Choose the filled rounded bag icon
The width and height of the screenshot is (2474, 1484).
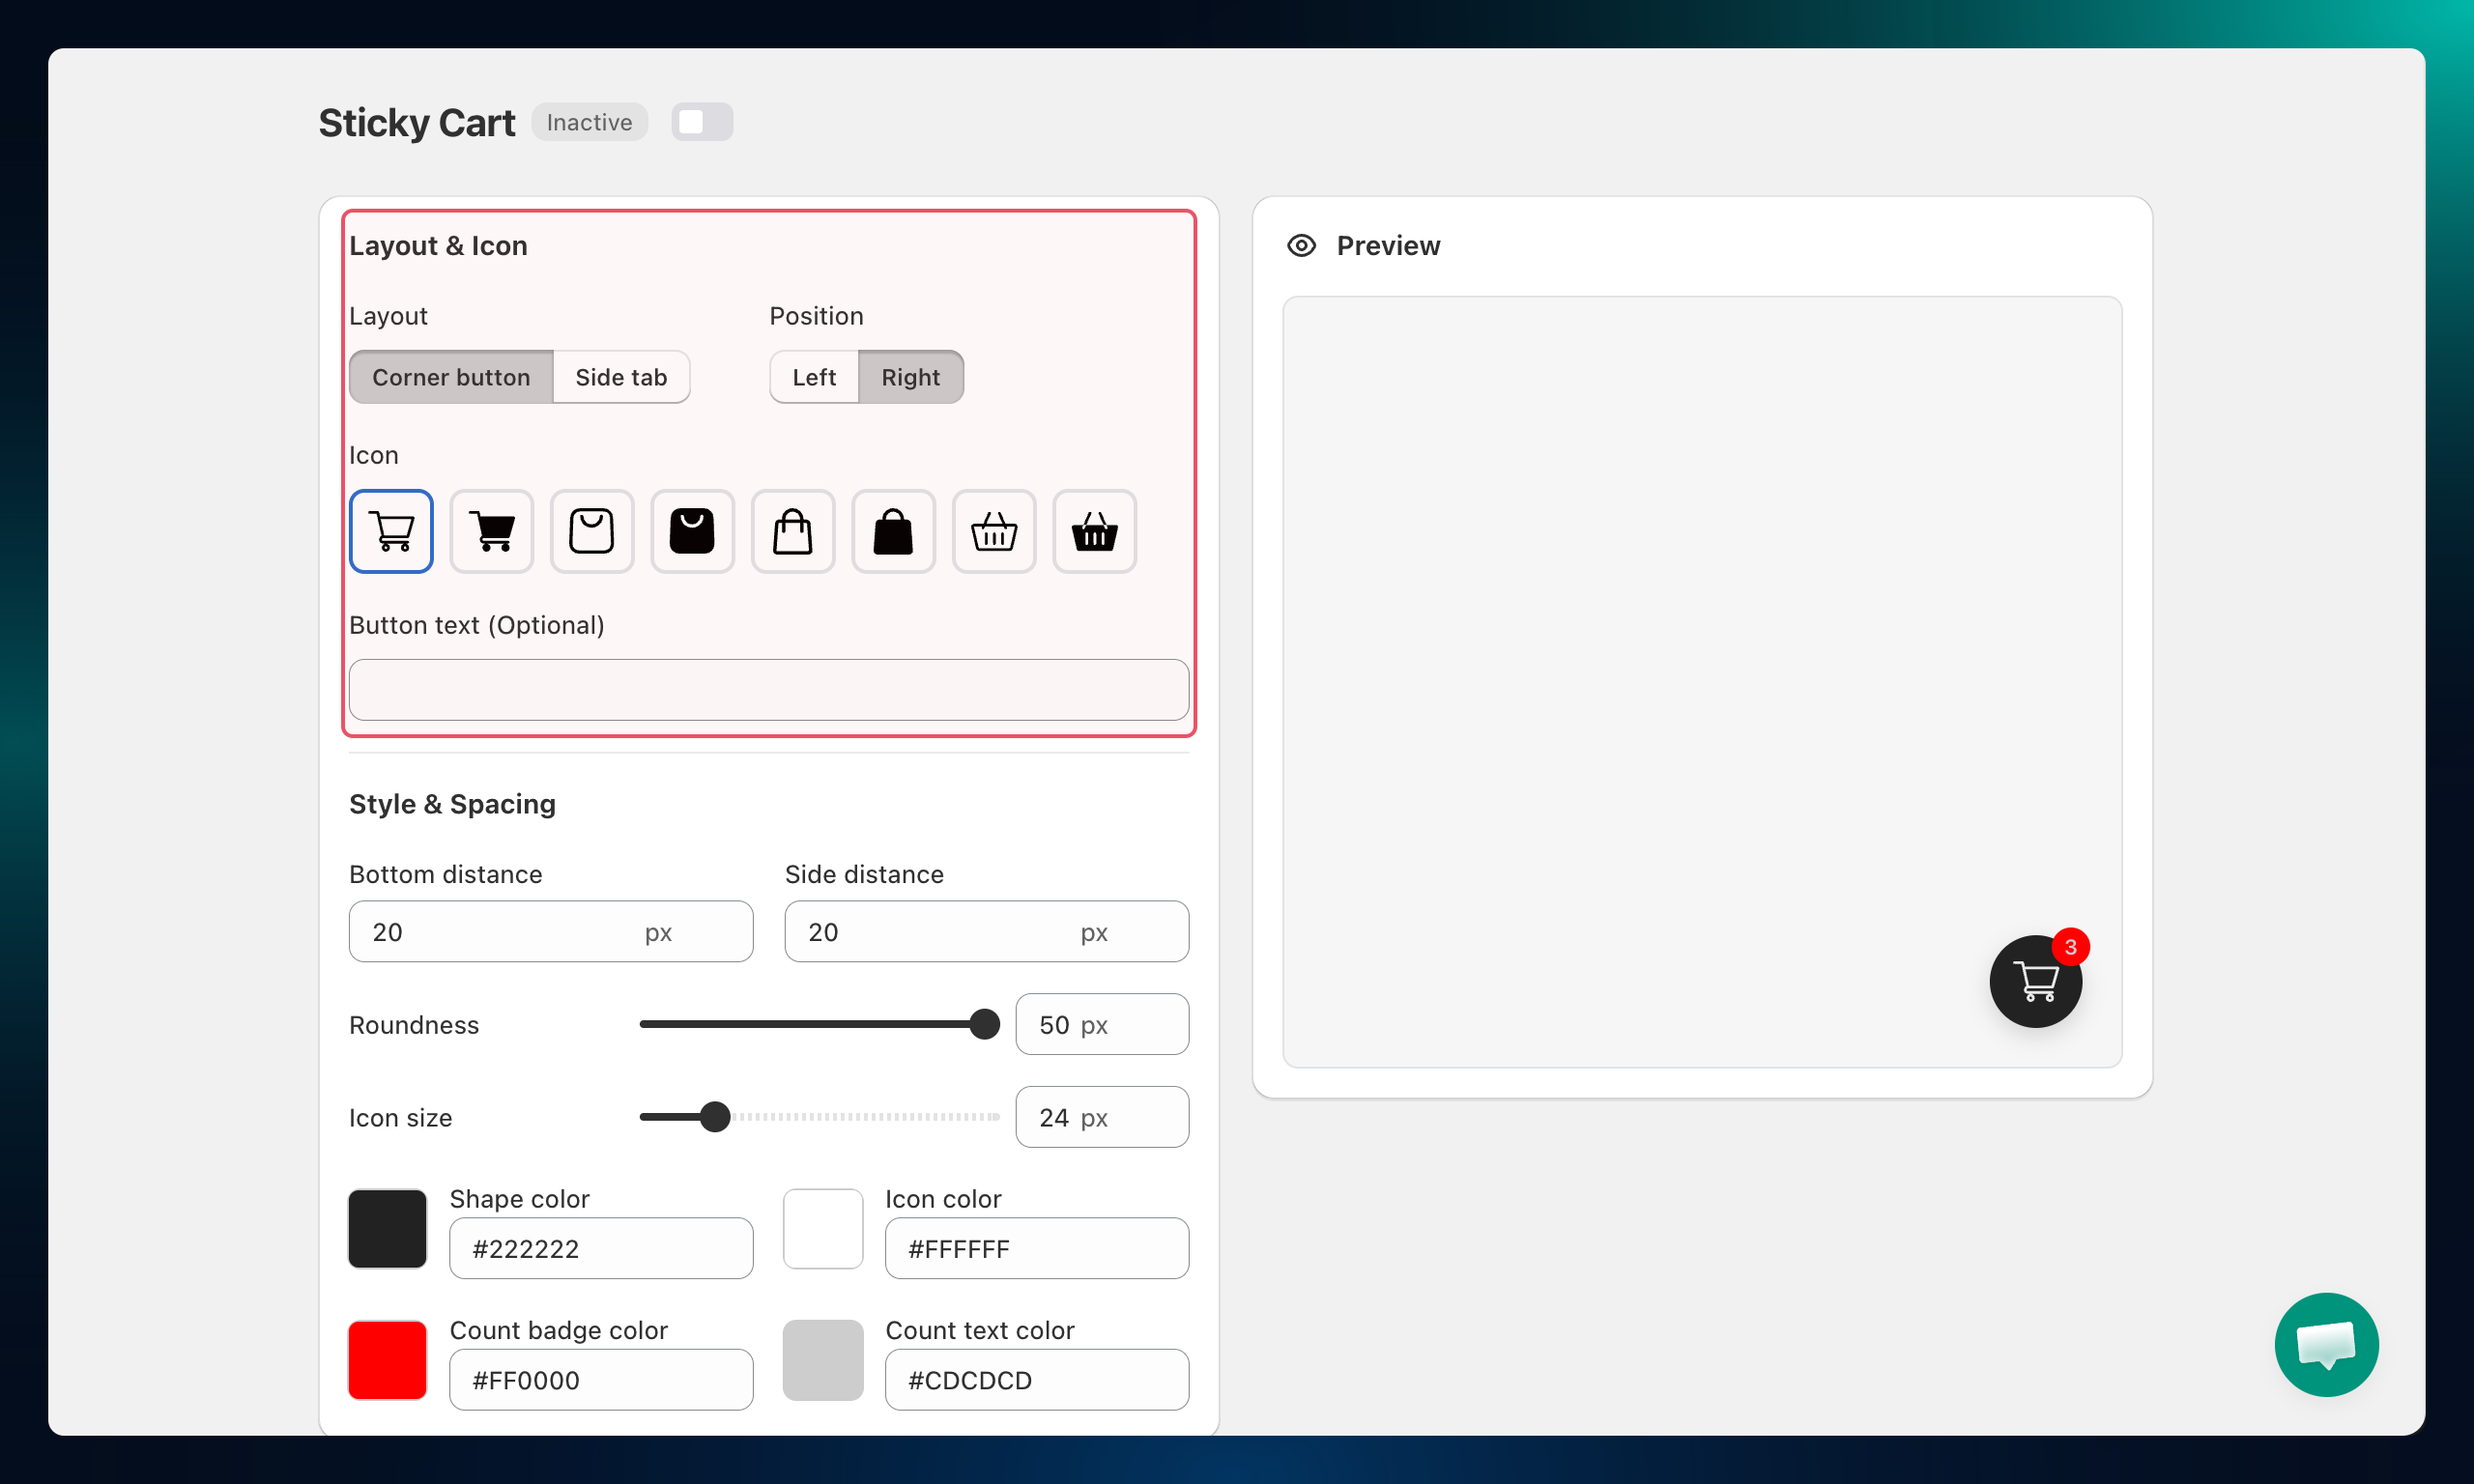pyautogui.click(x=692, y=531)
